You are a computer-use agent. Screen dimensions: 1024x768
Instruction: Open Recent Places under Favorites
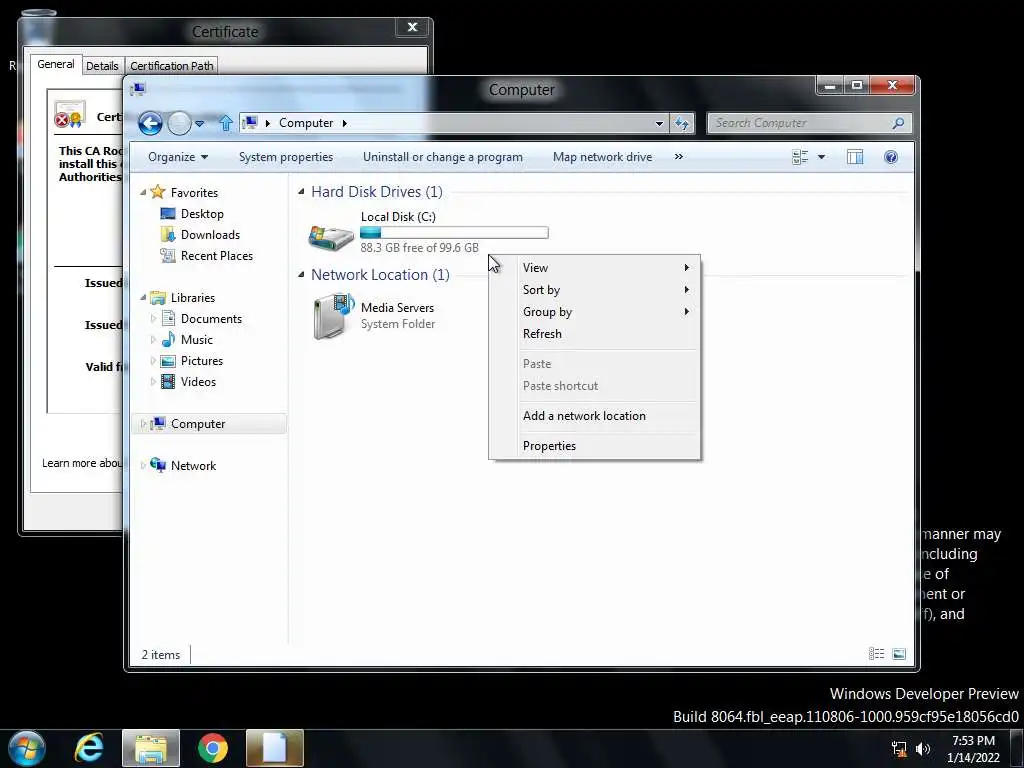[216, 255]
